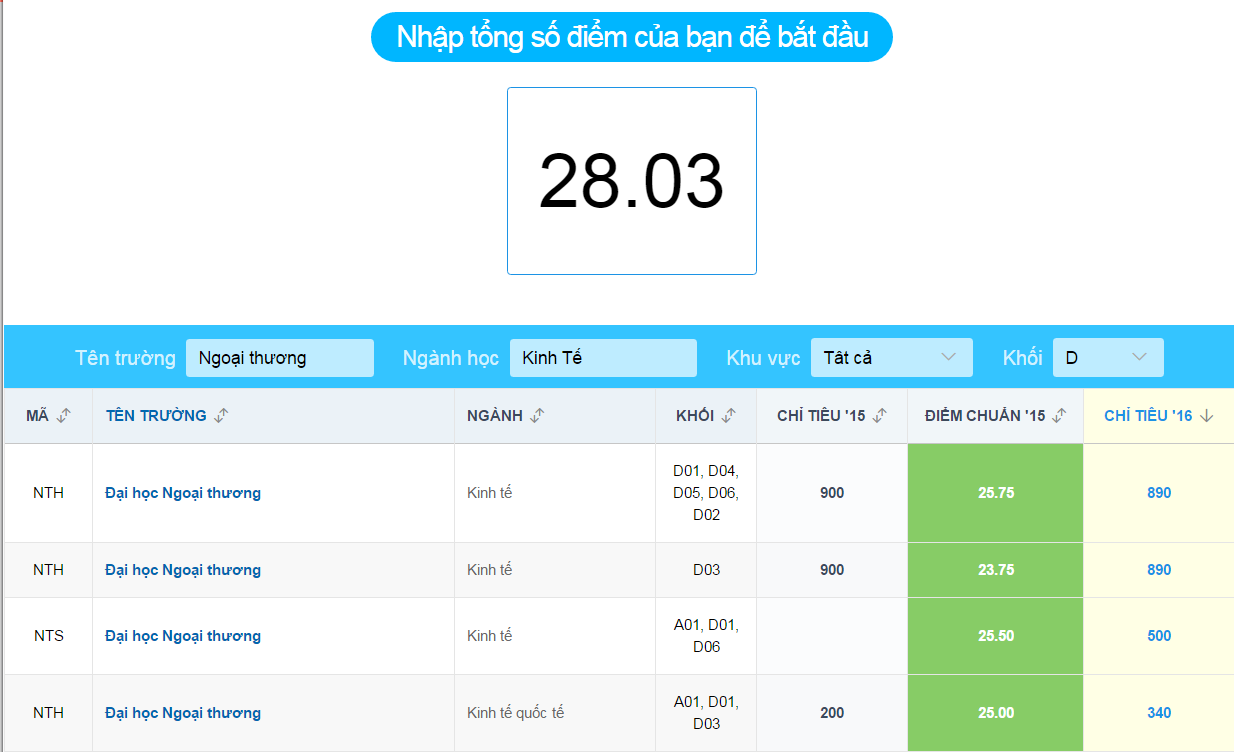
Task: Expand the Khối dropdown showing D
Action: pos(1107,358)
